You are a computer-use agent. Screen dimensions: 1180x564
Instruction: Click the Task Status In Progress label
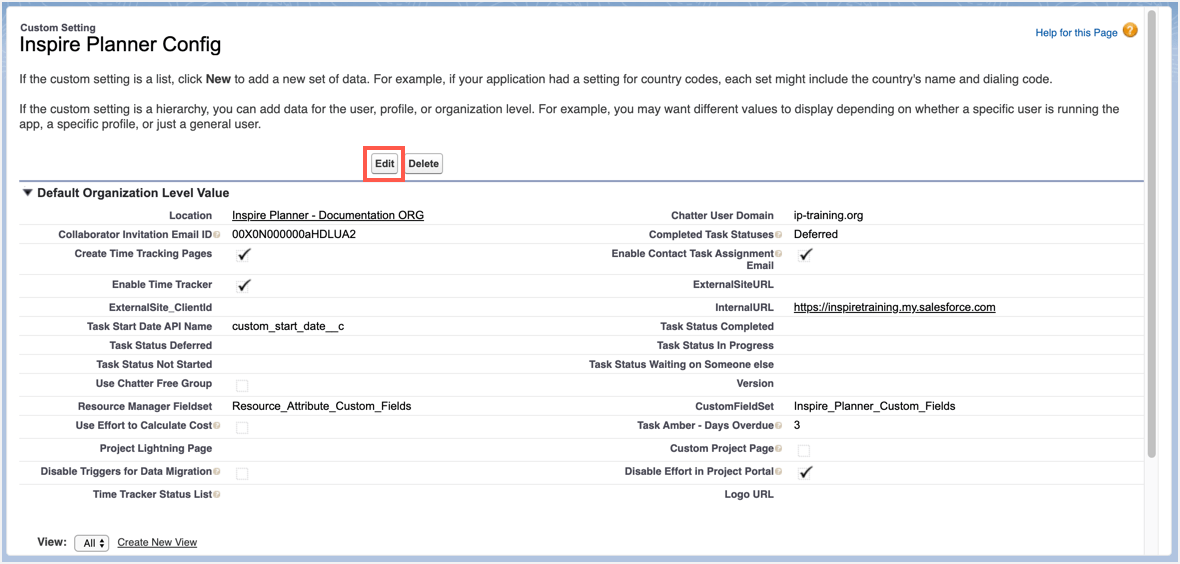coord(715,346)
